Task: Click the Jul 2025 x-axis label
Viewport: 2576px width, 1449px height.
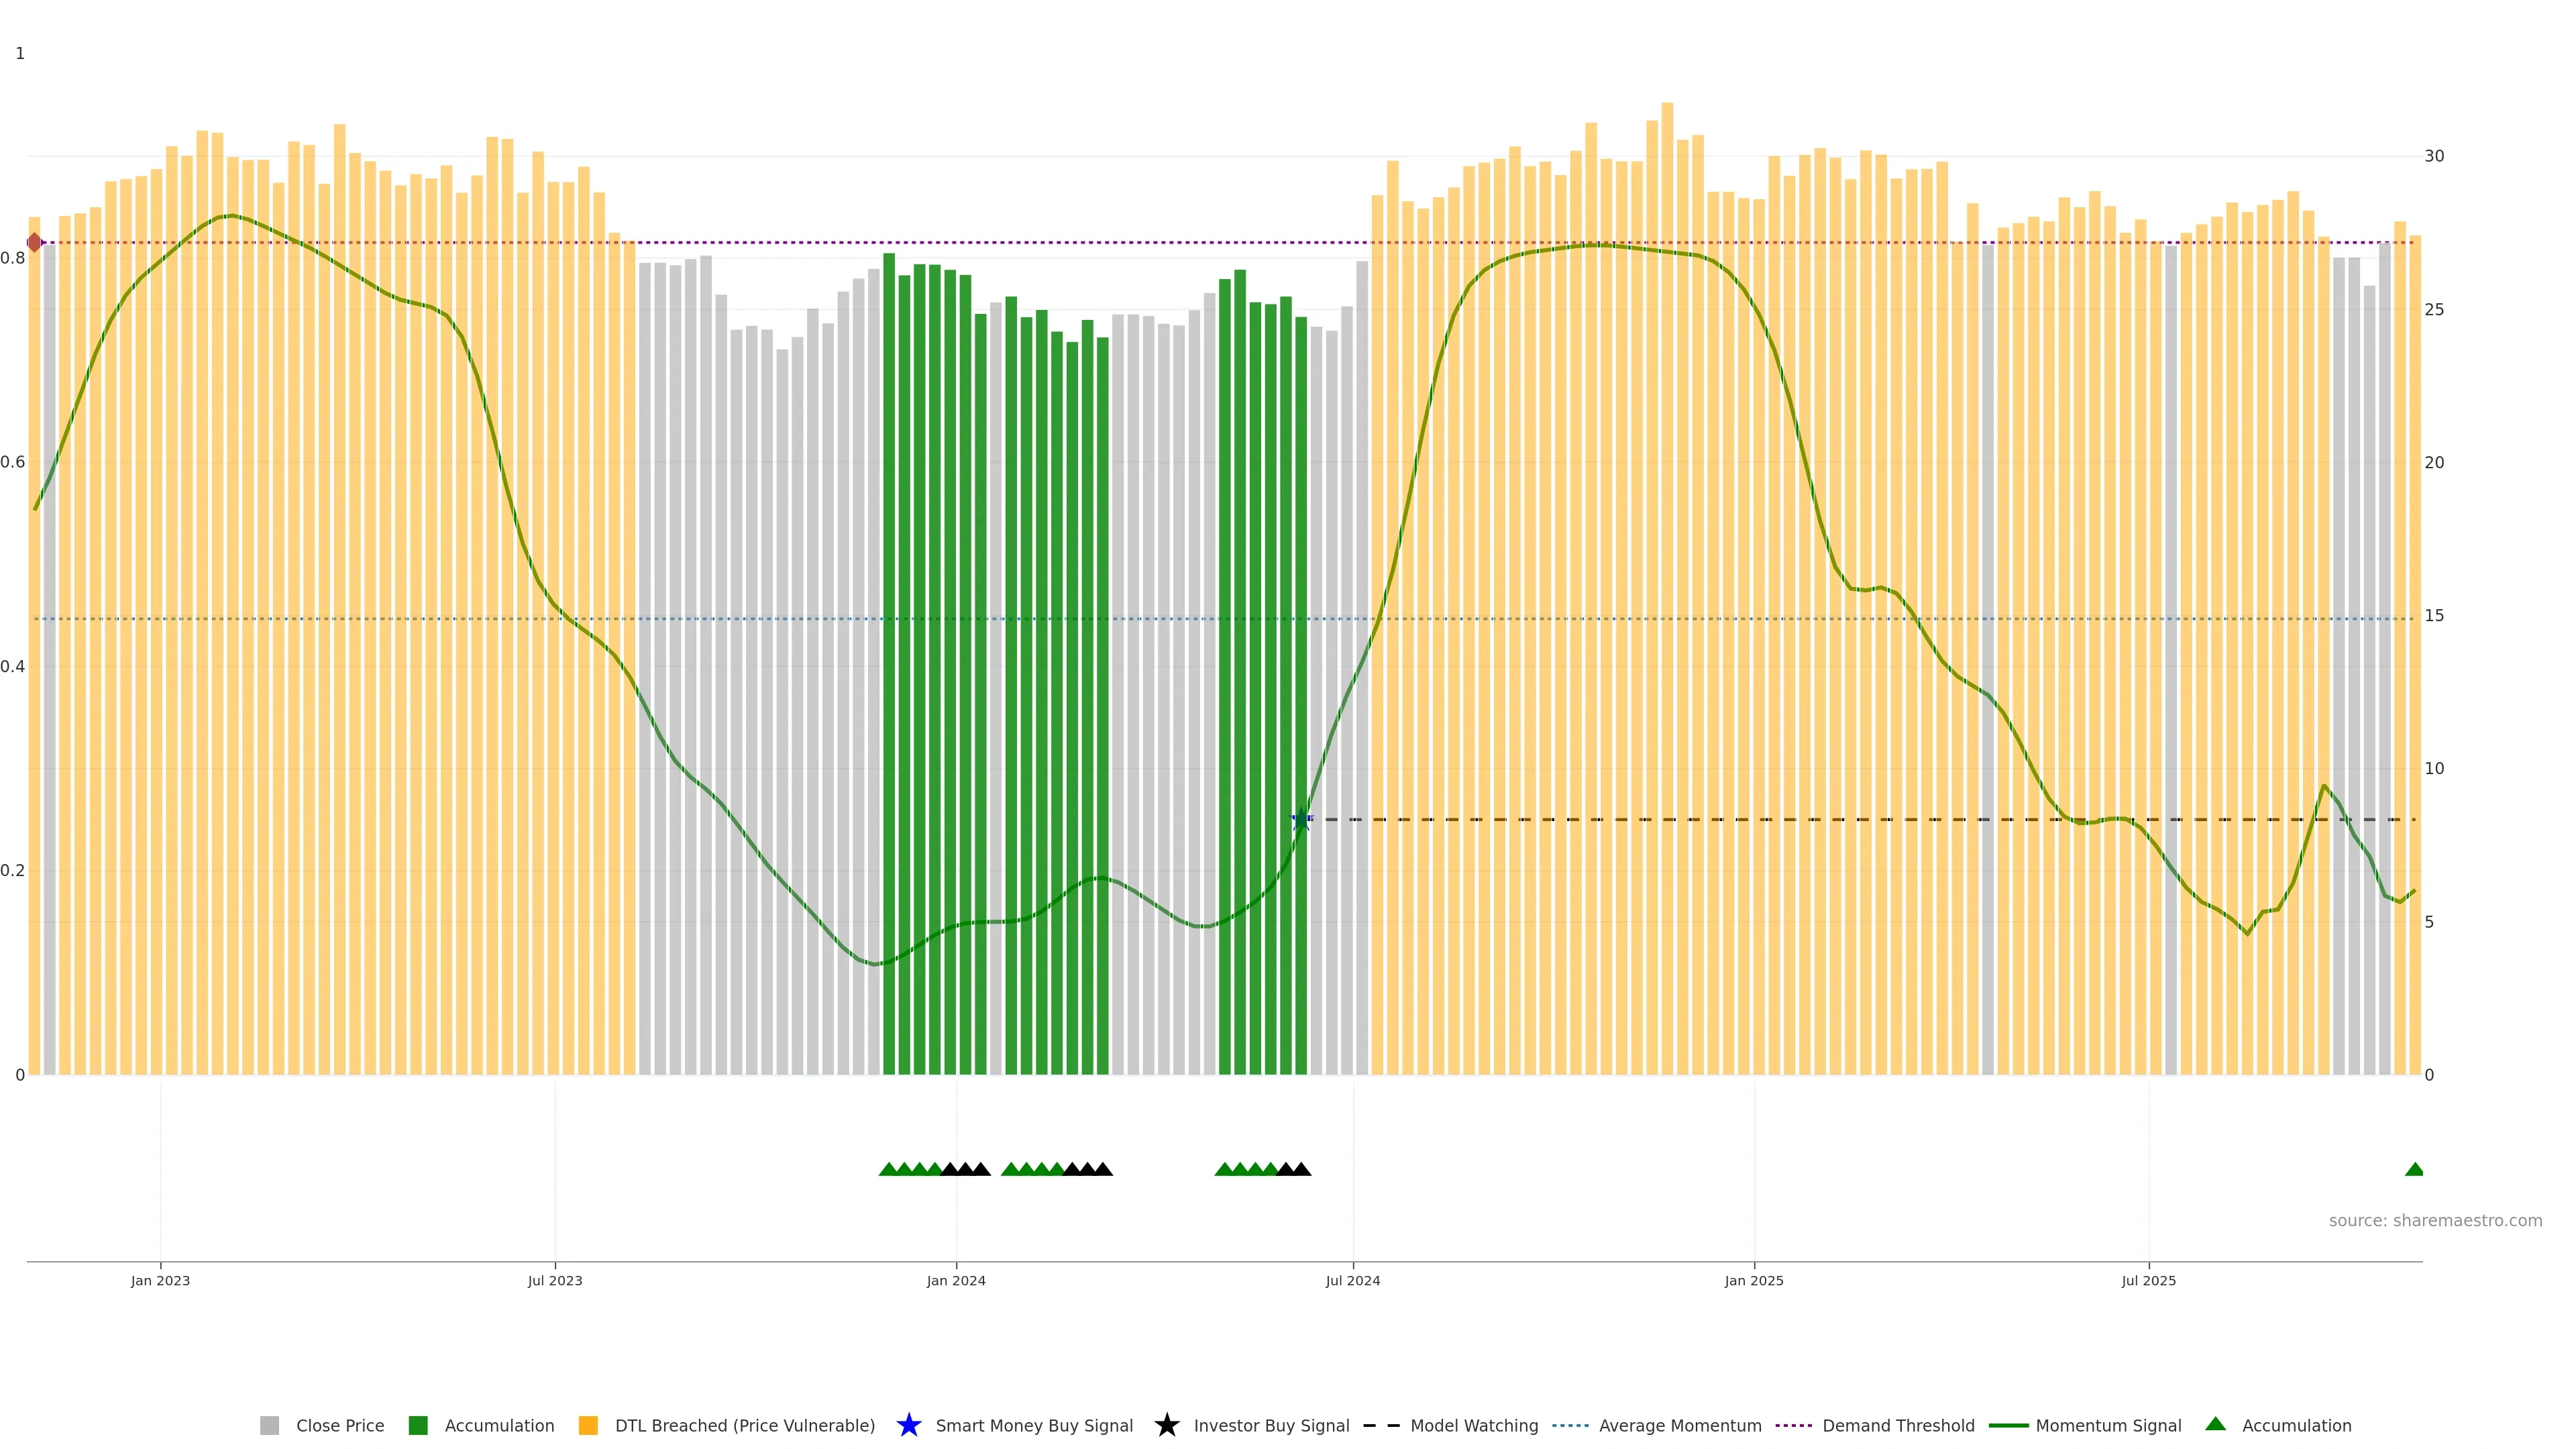Action: click(2148, 1280)
